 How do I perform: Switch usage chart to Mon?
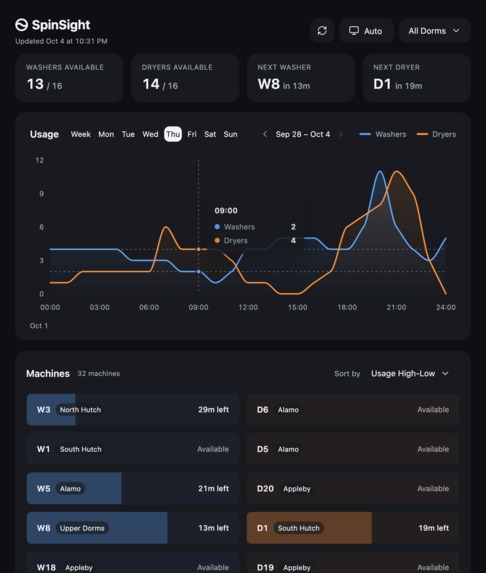[106, 134]
